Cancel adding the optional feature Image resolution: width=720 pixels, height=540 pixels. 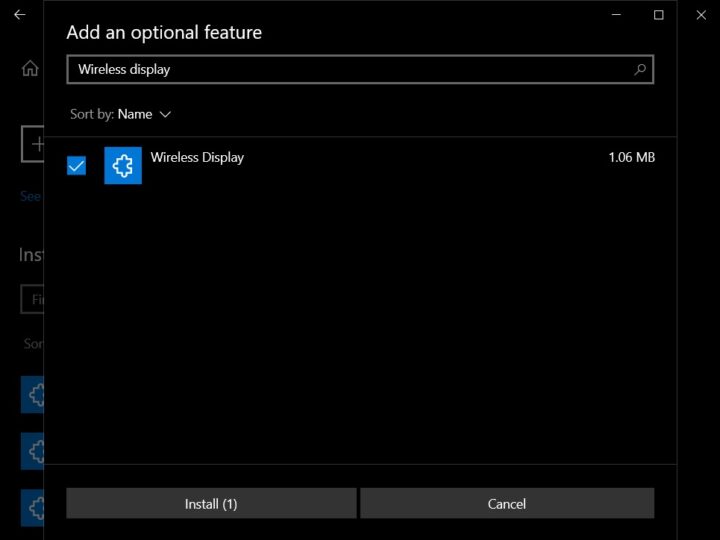[x=506, y=503]
